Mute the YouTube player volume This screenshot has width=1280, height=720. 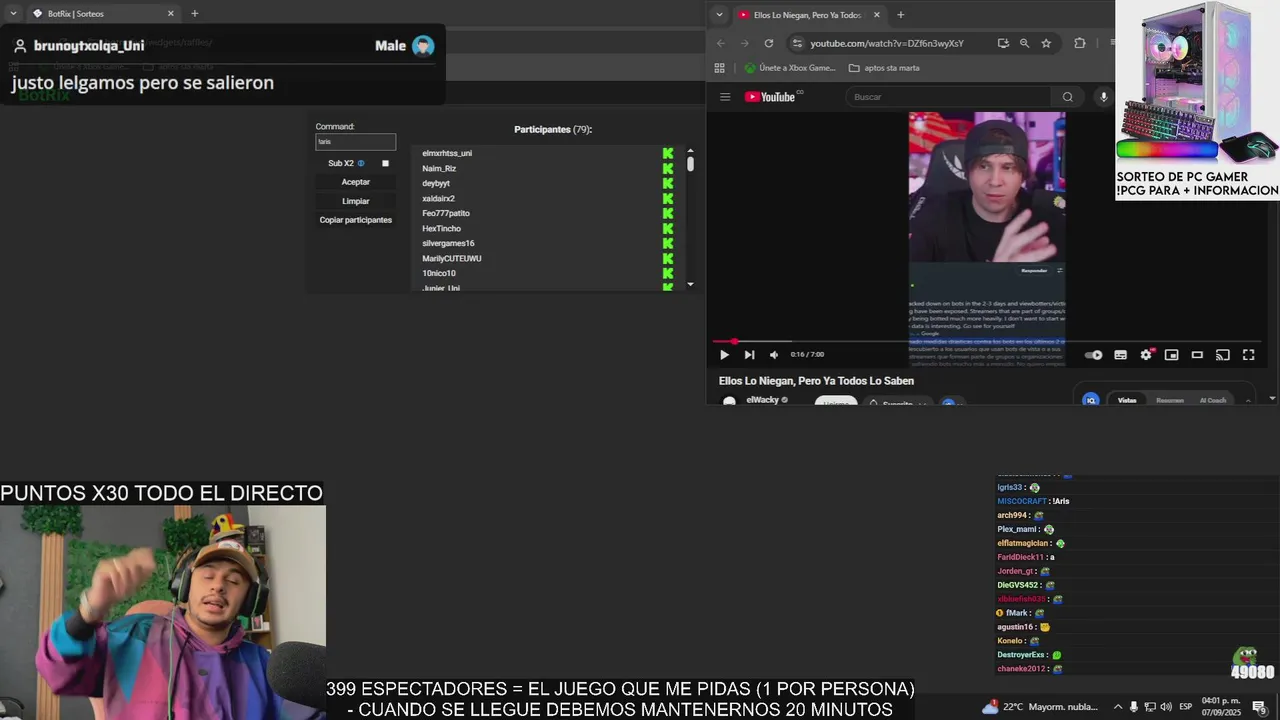click(x=774, y=355)
